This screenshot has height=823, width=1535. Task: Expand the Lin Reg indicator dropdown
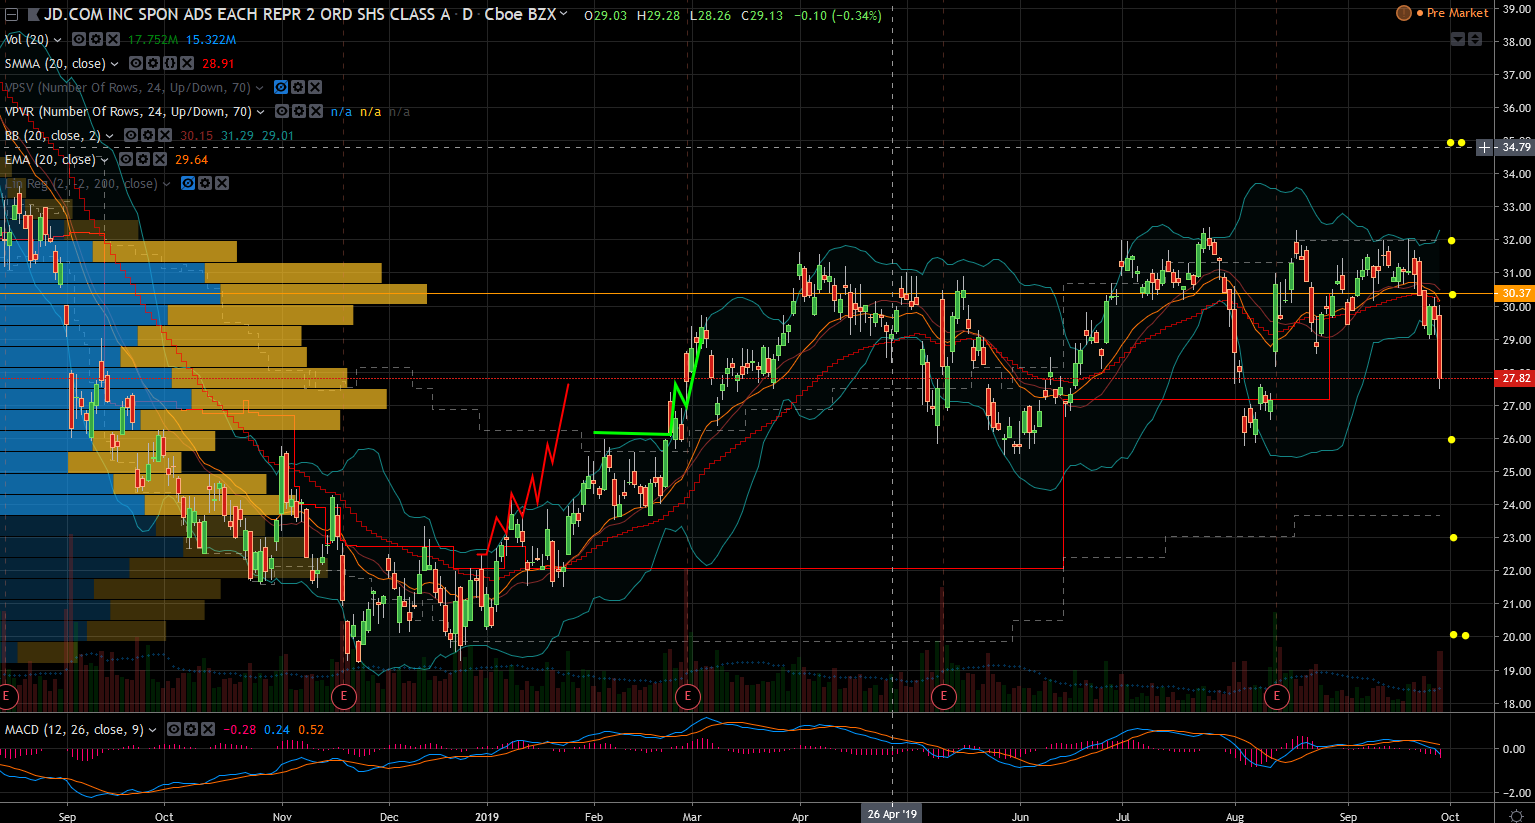(167, 184)
